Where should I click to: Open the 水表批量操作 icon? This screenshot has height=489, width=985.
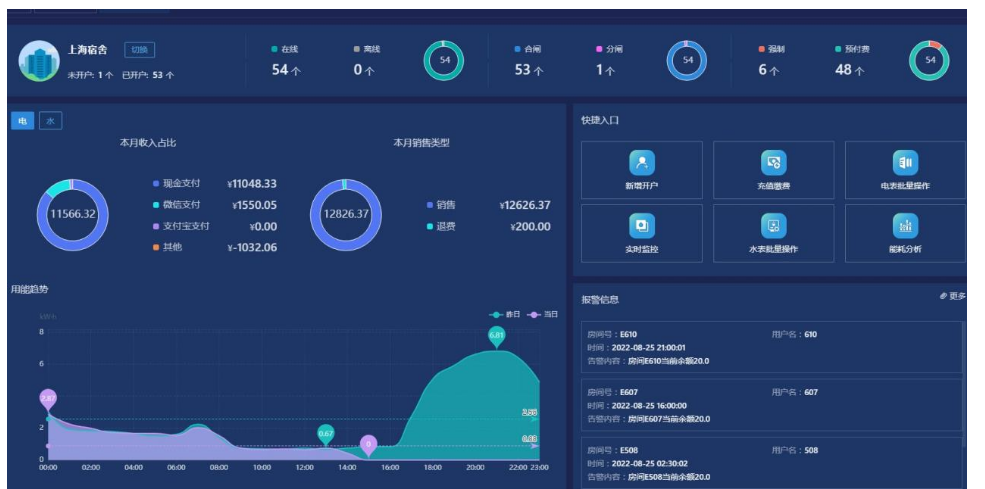773,225
